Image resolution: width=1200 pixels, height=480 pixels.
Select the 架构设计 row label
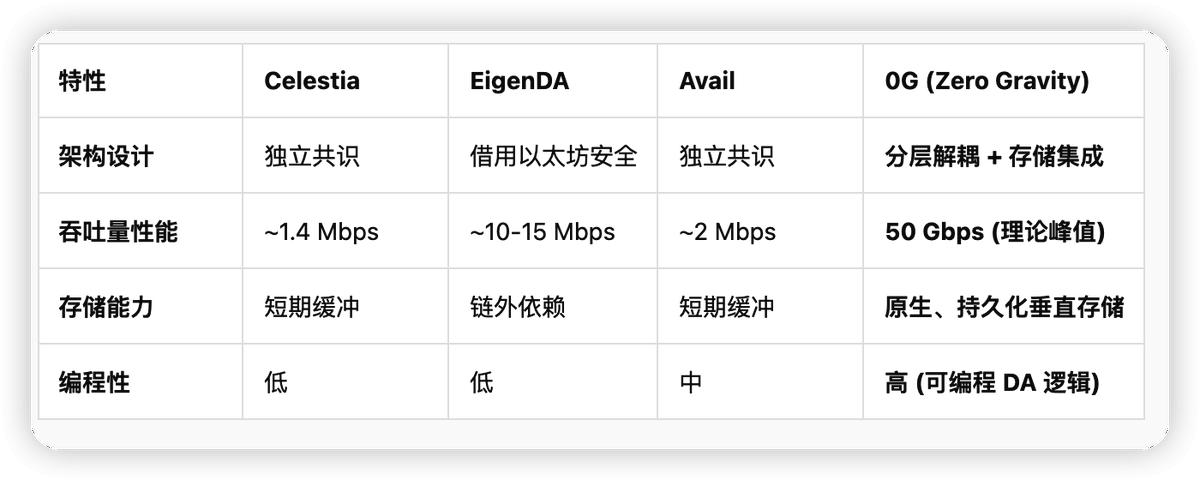[x=106, y=157]
